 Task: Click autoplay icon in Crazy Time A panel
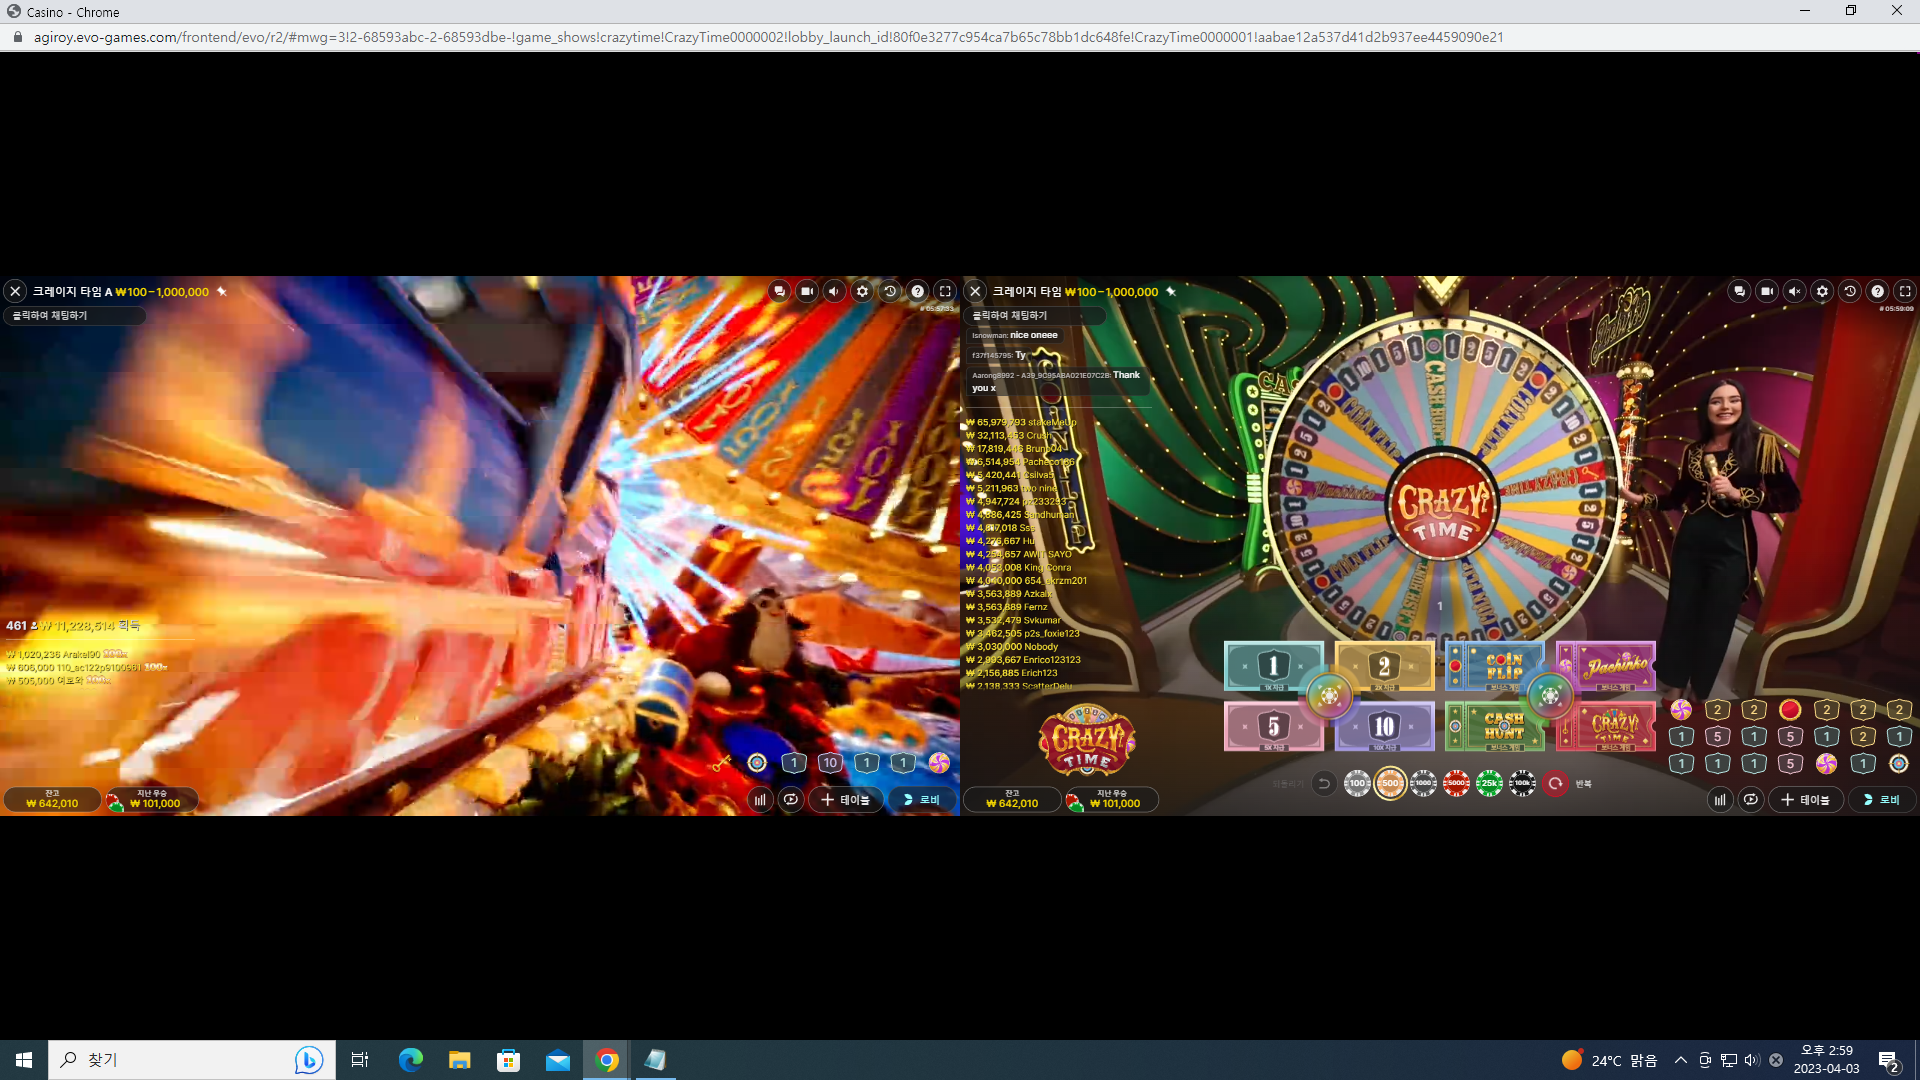791,800
